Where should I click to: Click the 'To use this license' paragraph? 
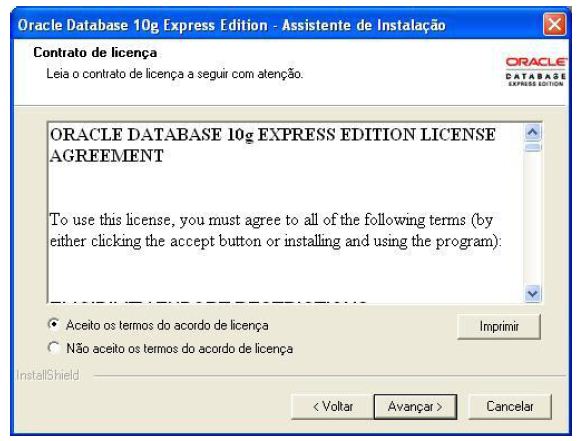[x=275, y=230]
